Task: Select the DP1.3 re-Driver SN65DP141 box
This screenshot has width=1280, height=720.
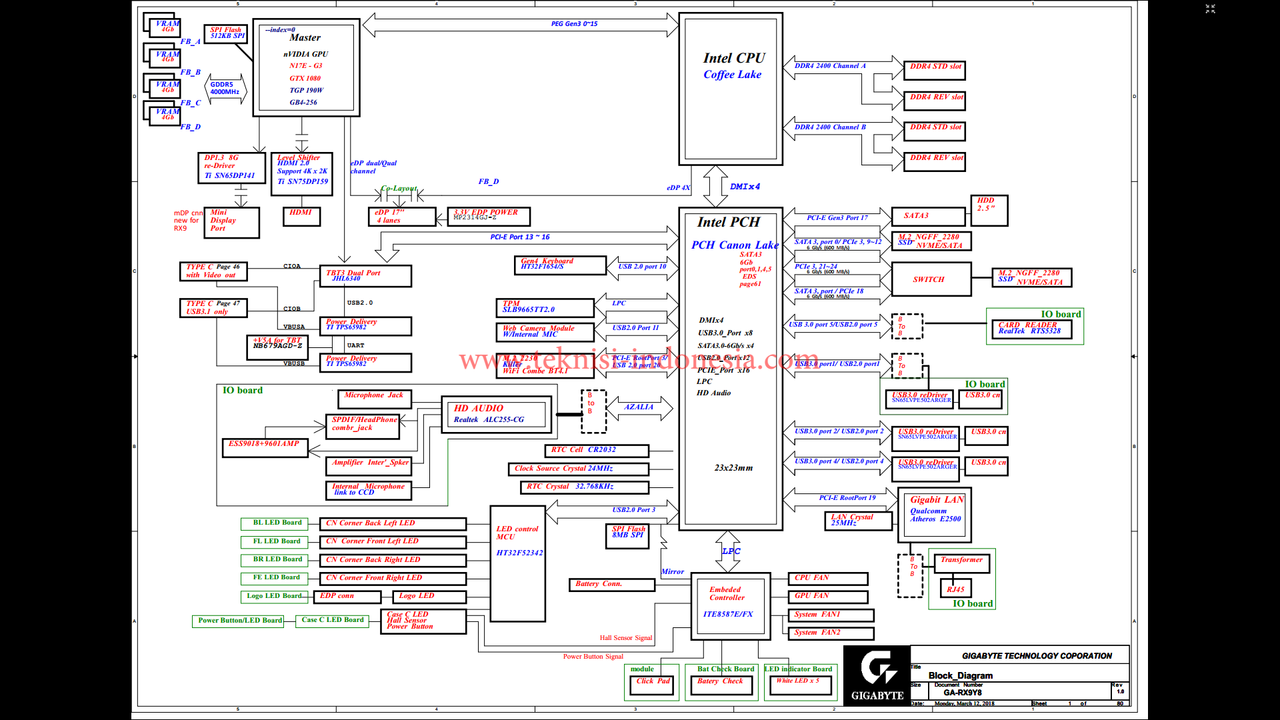Action: (x=232, y=168)
